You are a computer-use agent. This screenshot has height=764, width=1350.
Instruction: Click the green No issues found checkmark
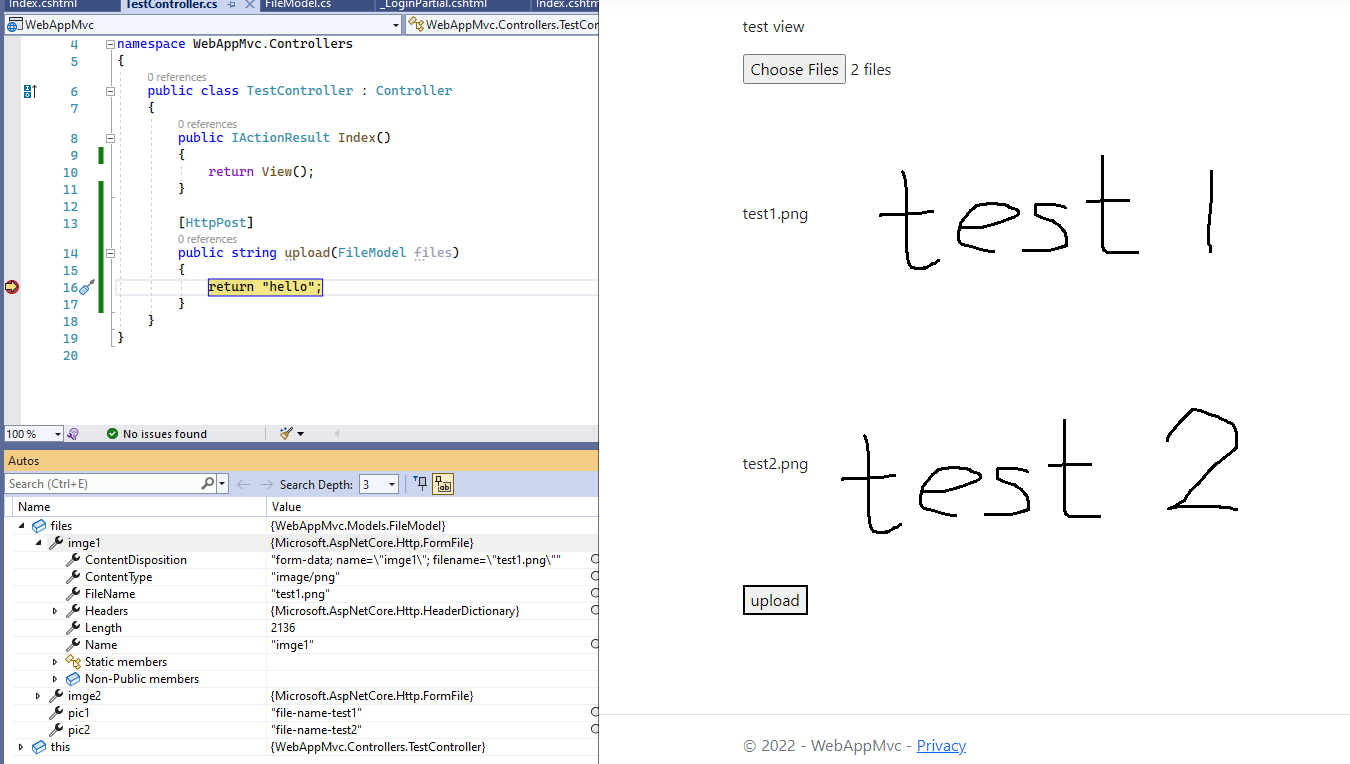pos(112,434)
